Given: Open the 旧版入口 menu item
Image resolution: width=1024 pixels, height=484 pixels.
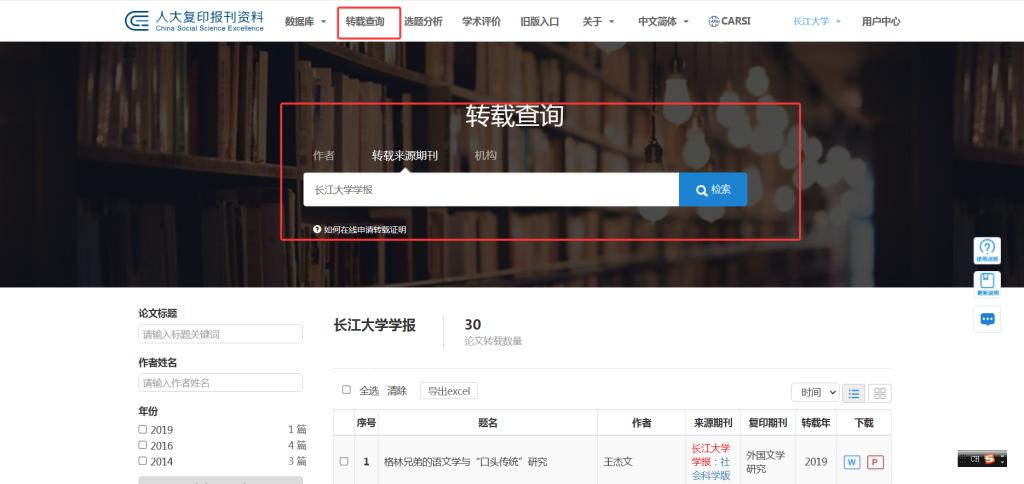Looking at the screenshot, I should click(539, 22).
